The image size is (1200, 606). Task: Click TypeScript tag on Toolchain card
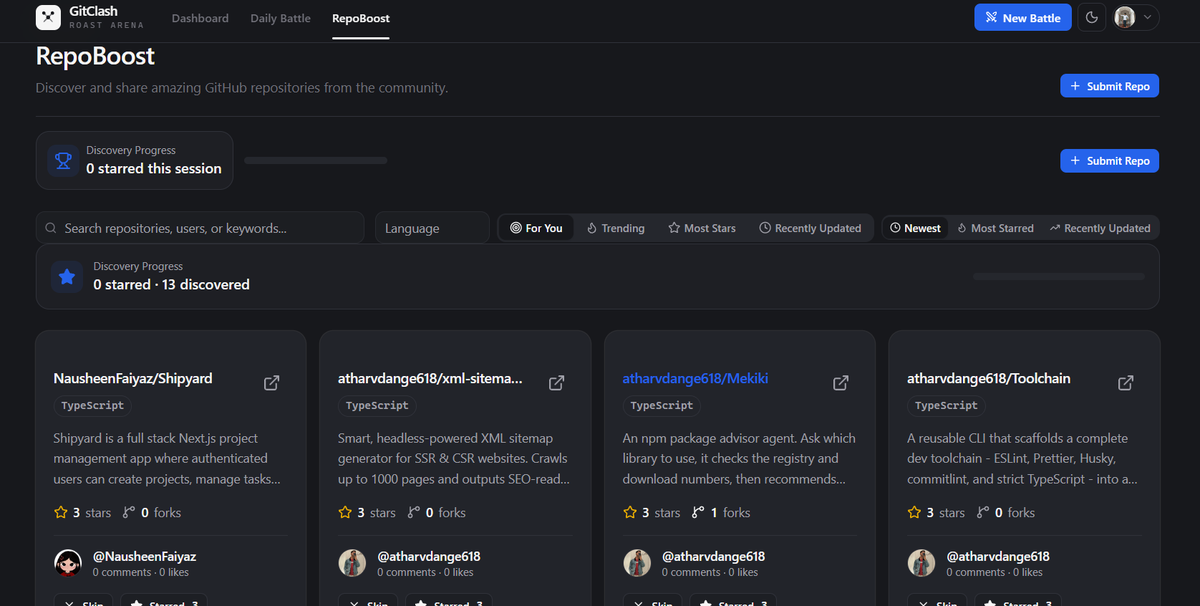click(x=946, y=406)
